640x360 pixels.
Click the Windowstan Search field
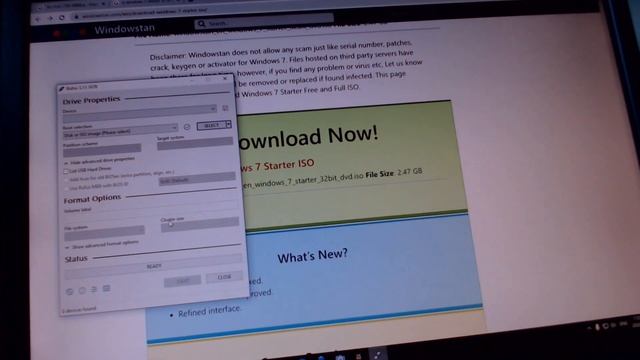pos(264,22)
